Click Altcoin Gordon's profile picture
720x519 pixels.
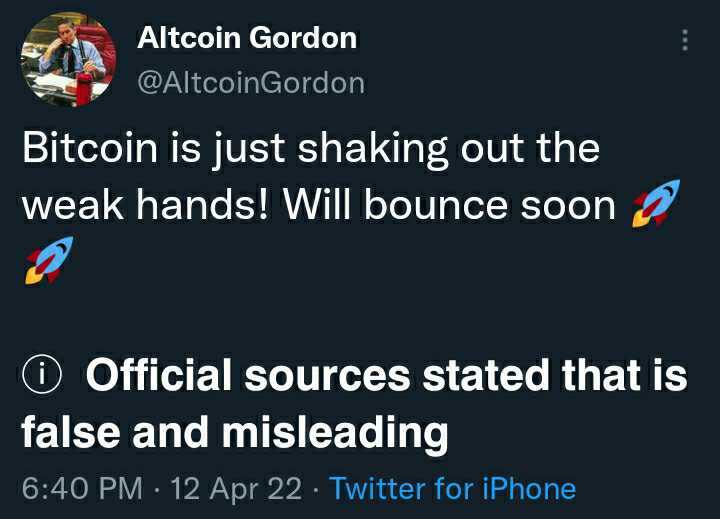coord(65,62)
